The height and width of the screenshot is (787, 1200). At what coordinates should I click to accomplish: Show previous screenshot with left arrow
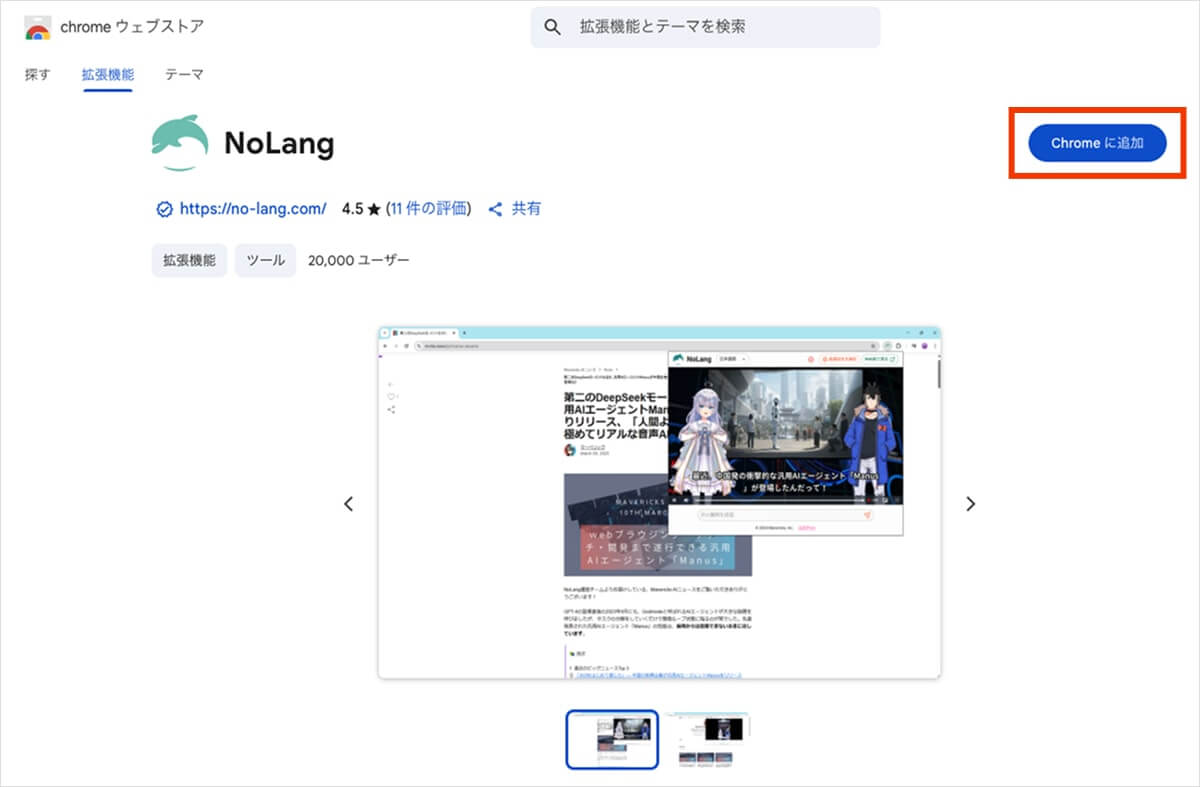tap(349, 504)
